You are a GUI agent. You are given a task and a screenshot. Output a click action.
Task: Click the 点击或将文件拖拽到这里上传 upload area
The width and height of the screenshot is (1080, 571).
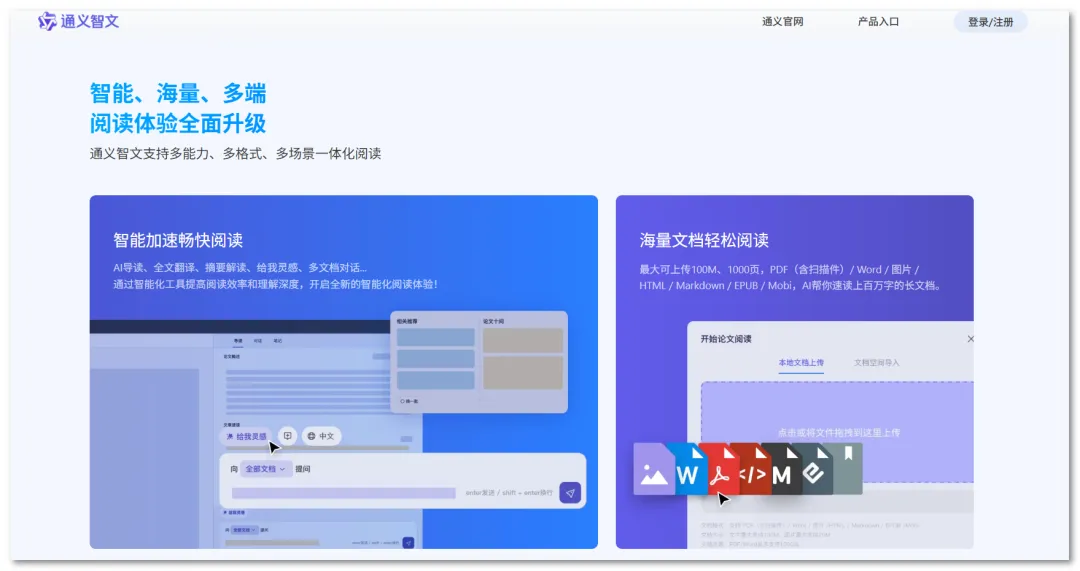(838, 433)
